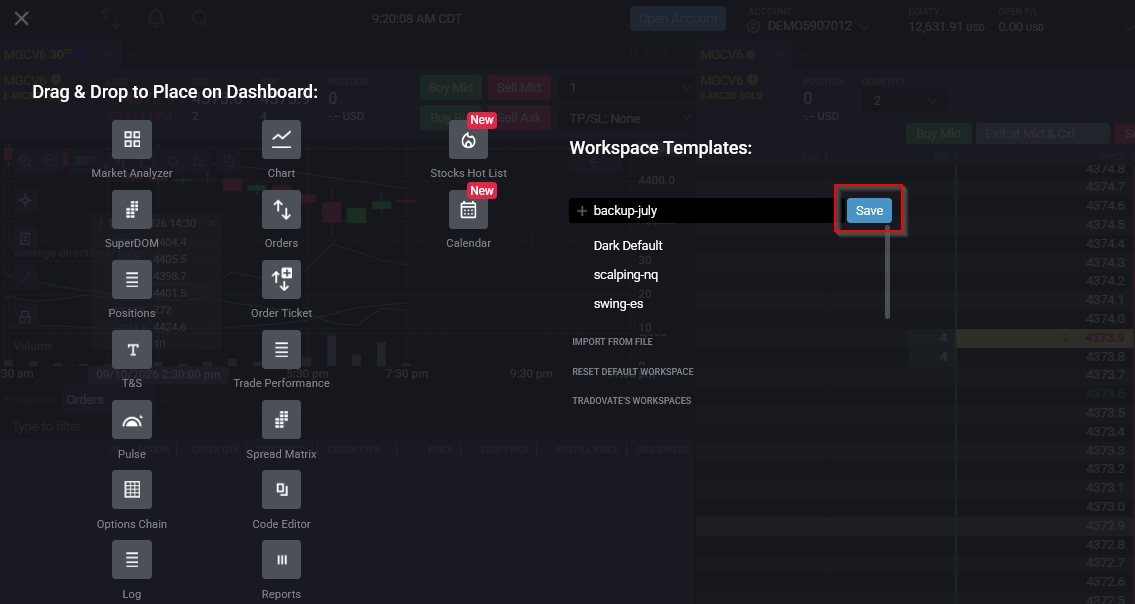1135x604 pixels.
Task: Select the Code Editor module icon
Action: pos(282,490)
